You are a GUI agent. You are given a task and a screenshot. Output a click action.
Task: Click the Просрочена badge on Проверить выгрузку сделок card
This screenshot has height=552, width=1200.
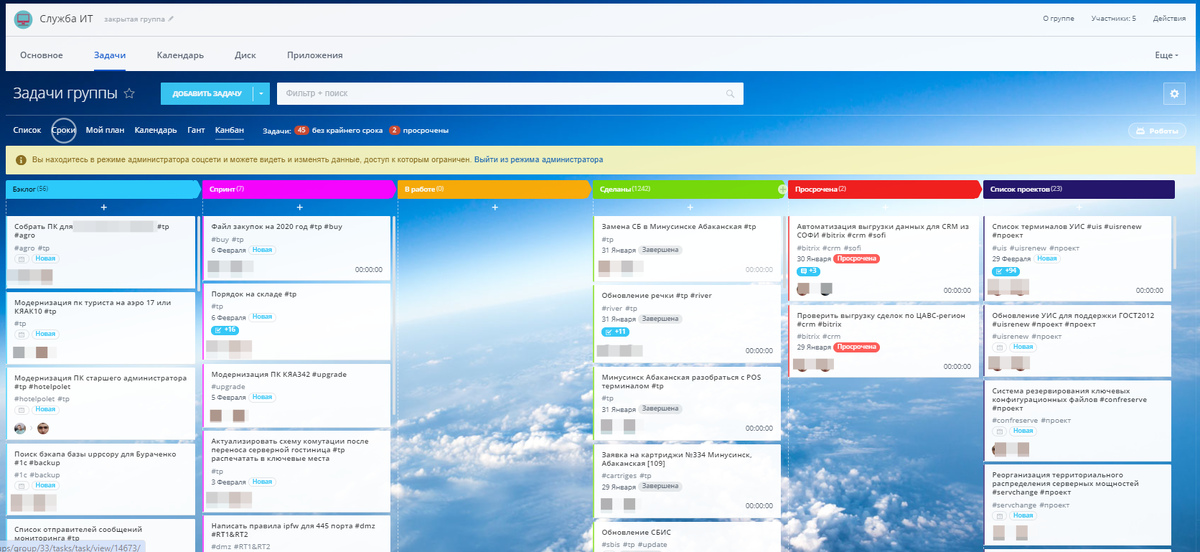click(x=857, y=346)
